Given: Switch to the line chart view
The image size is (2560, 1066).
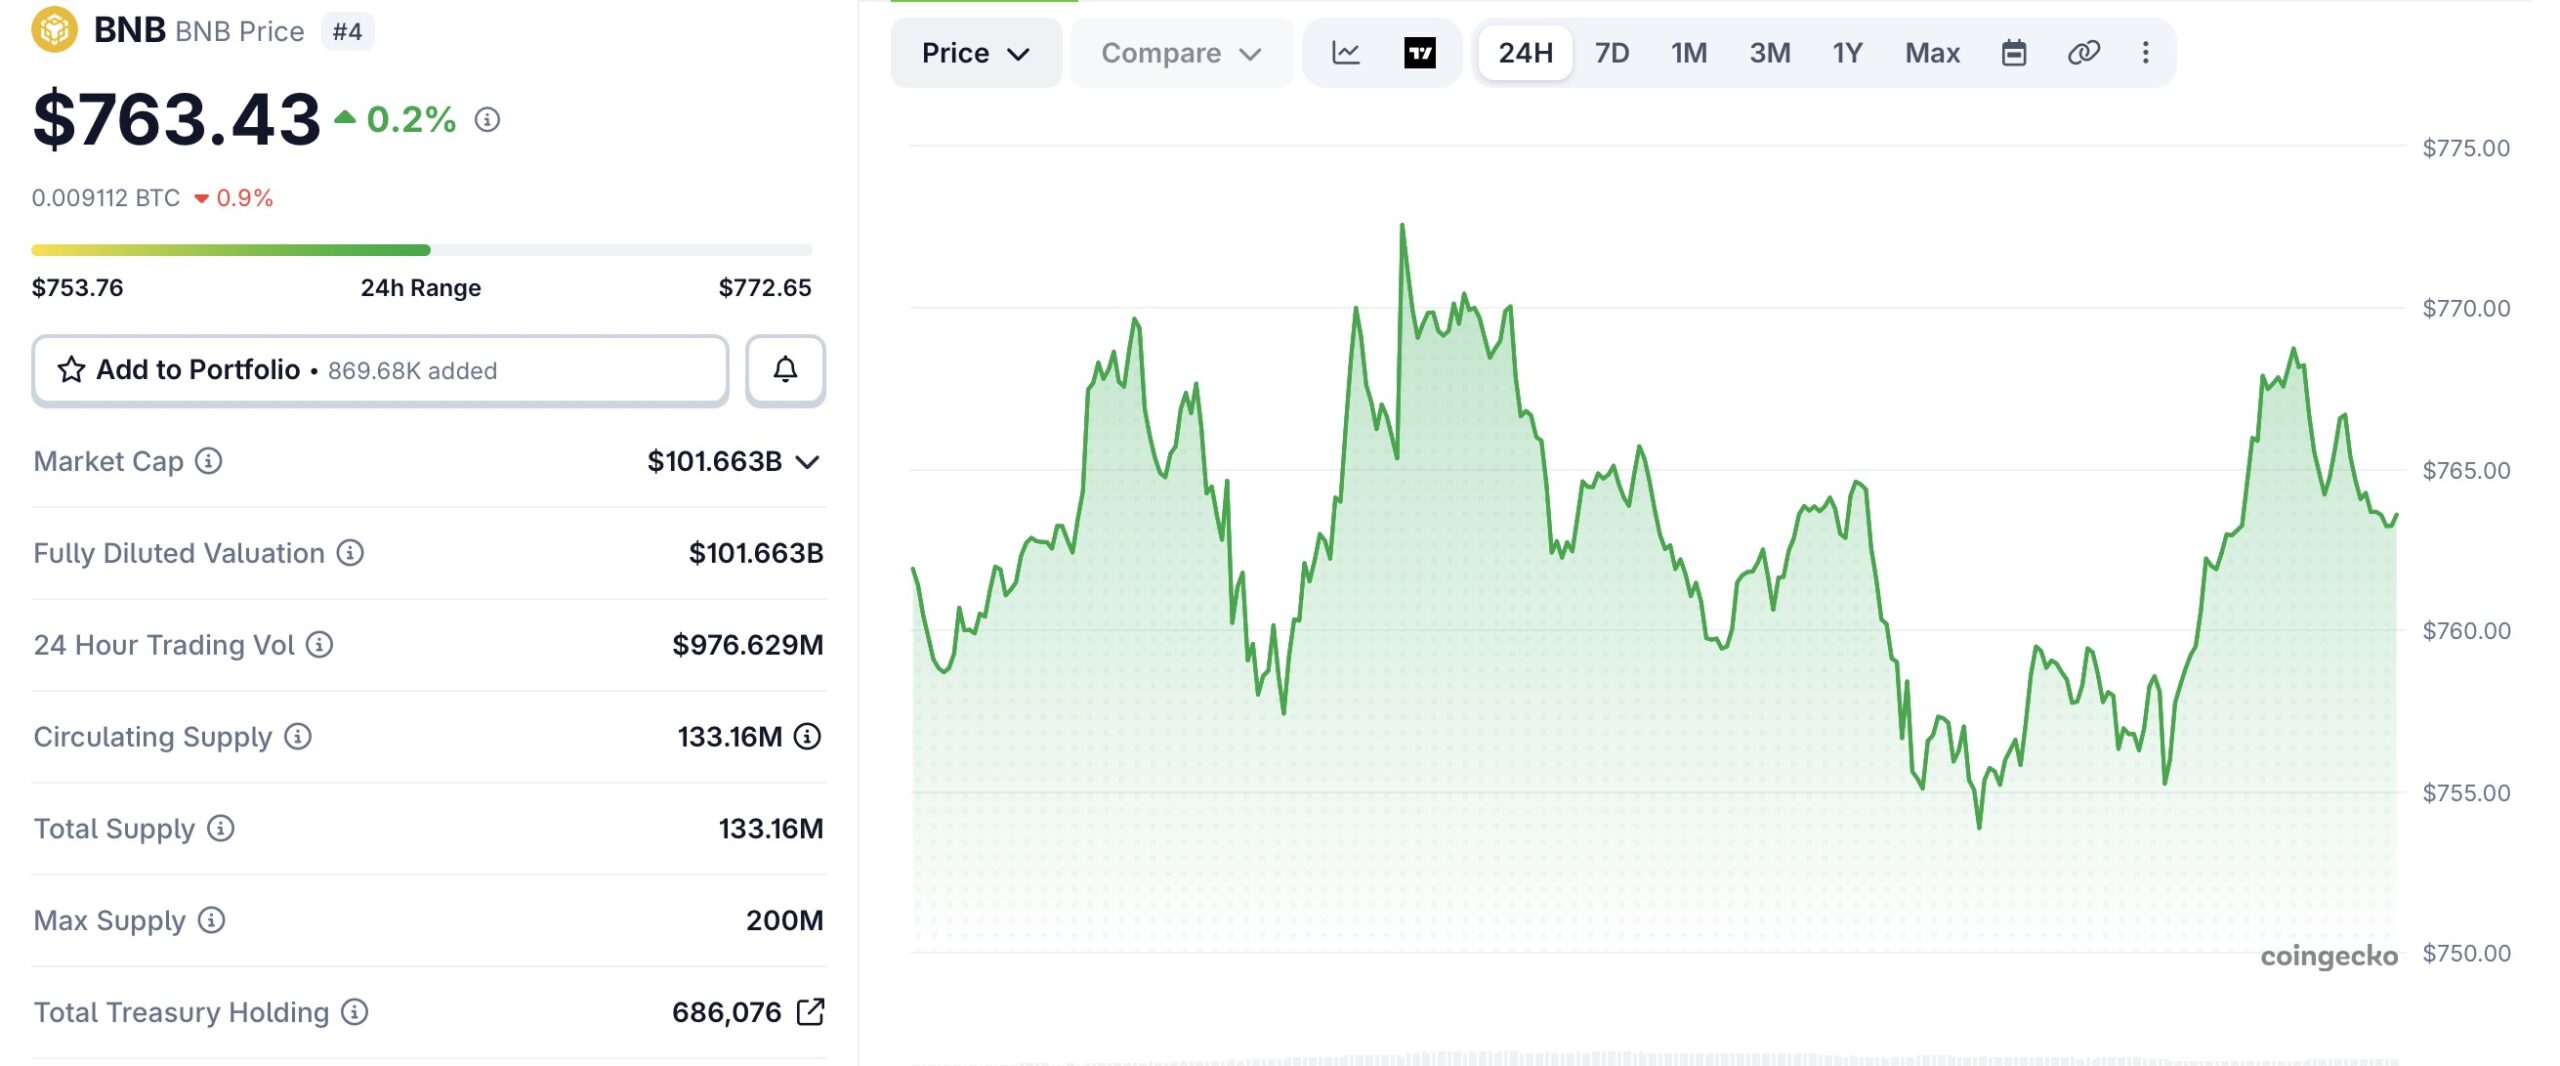Looking at the screenshot, I should (x=1346, y=53).
